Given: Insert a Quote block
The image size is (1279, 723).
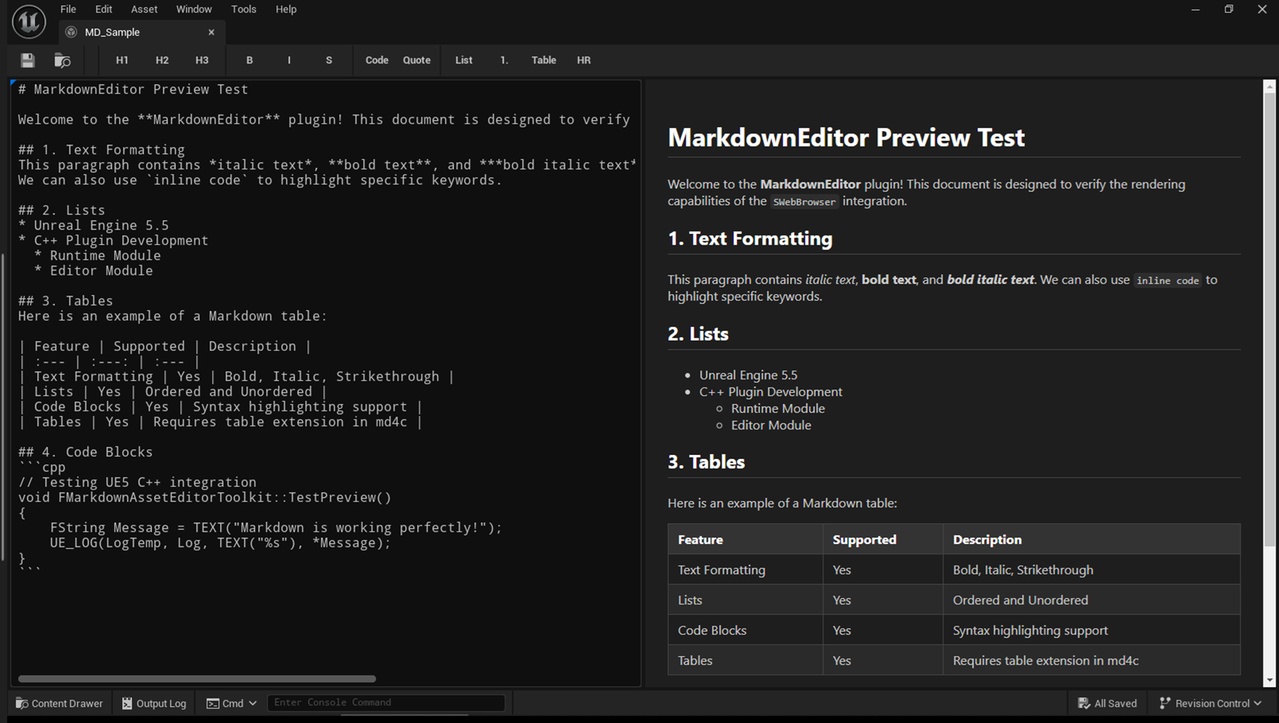Looking at the screenshot, I should (417, 60).
